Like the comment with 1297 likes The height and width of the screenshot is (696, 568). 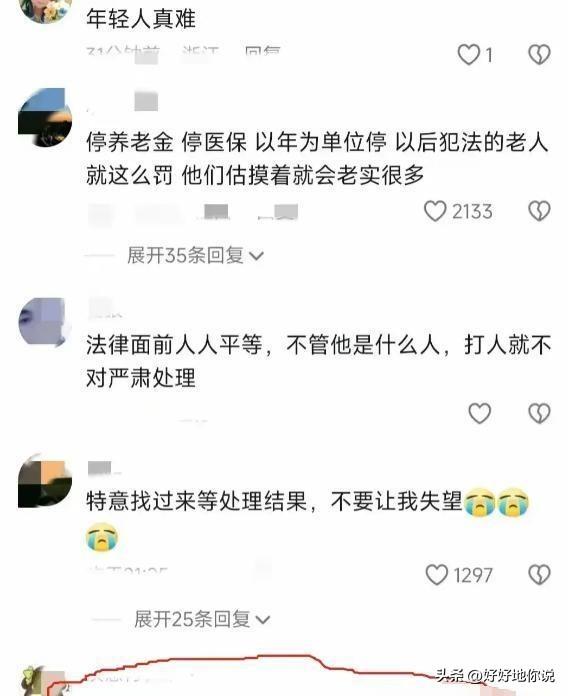437,575
